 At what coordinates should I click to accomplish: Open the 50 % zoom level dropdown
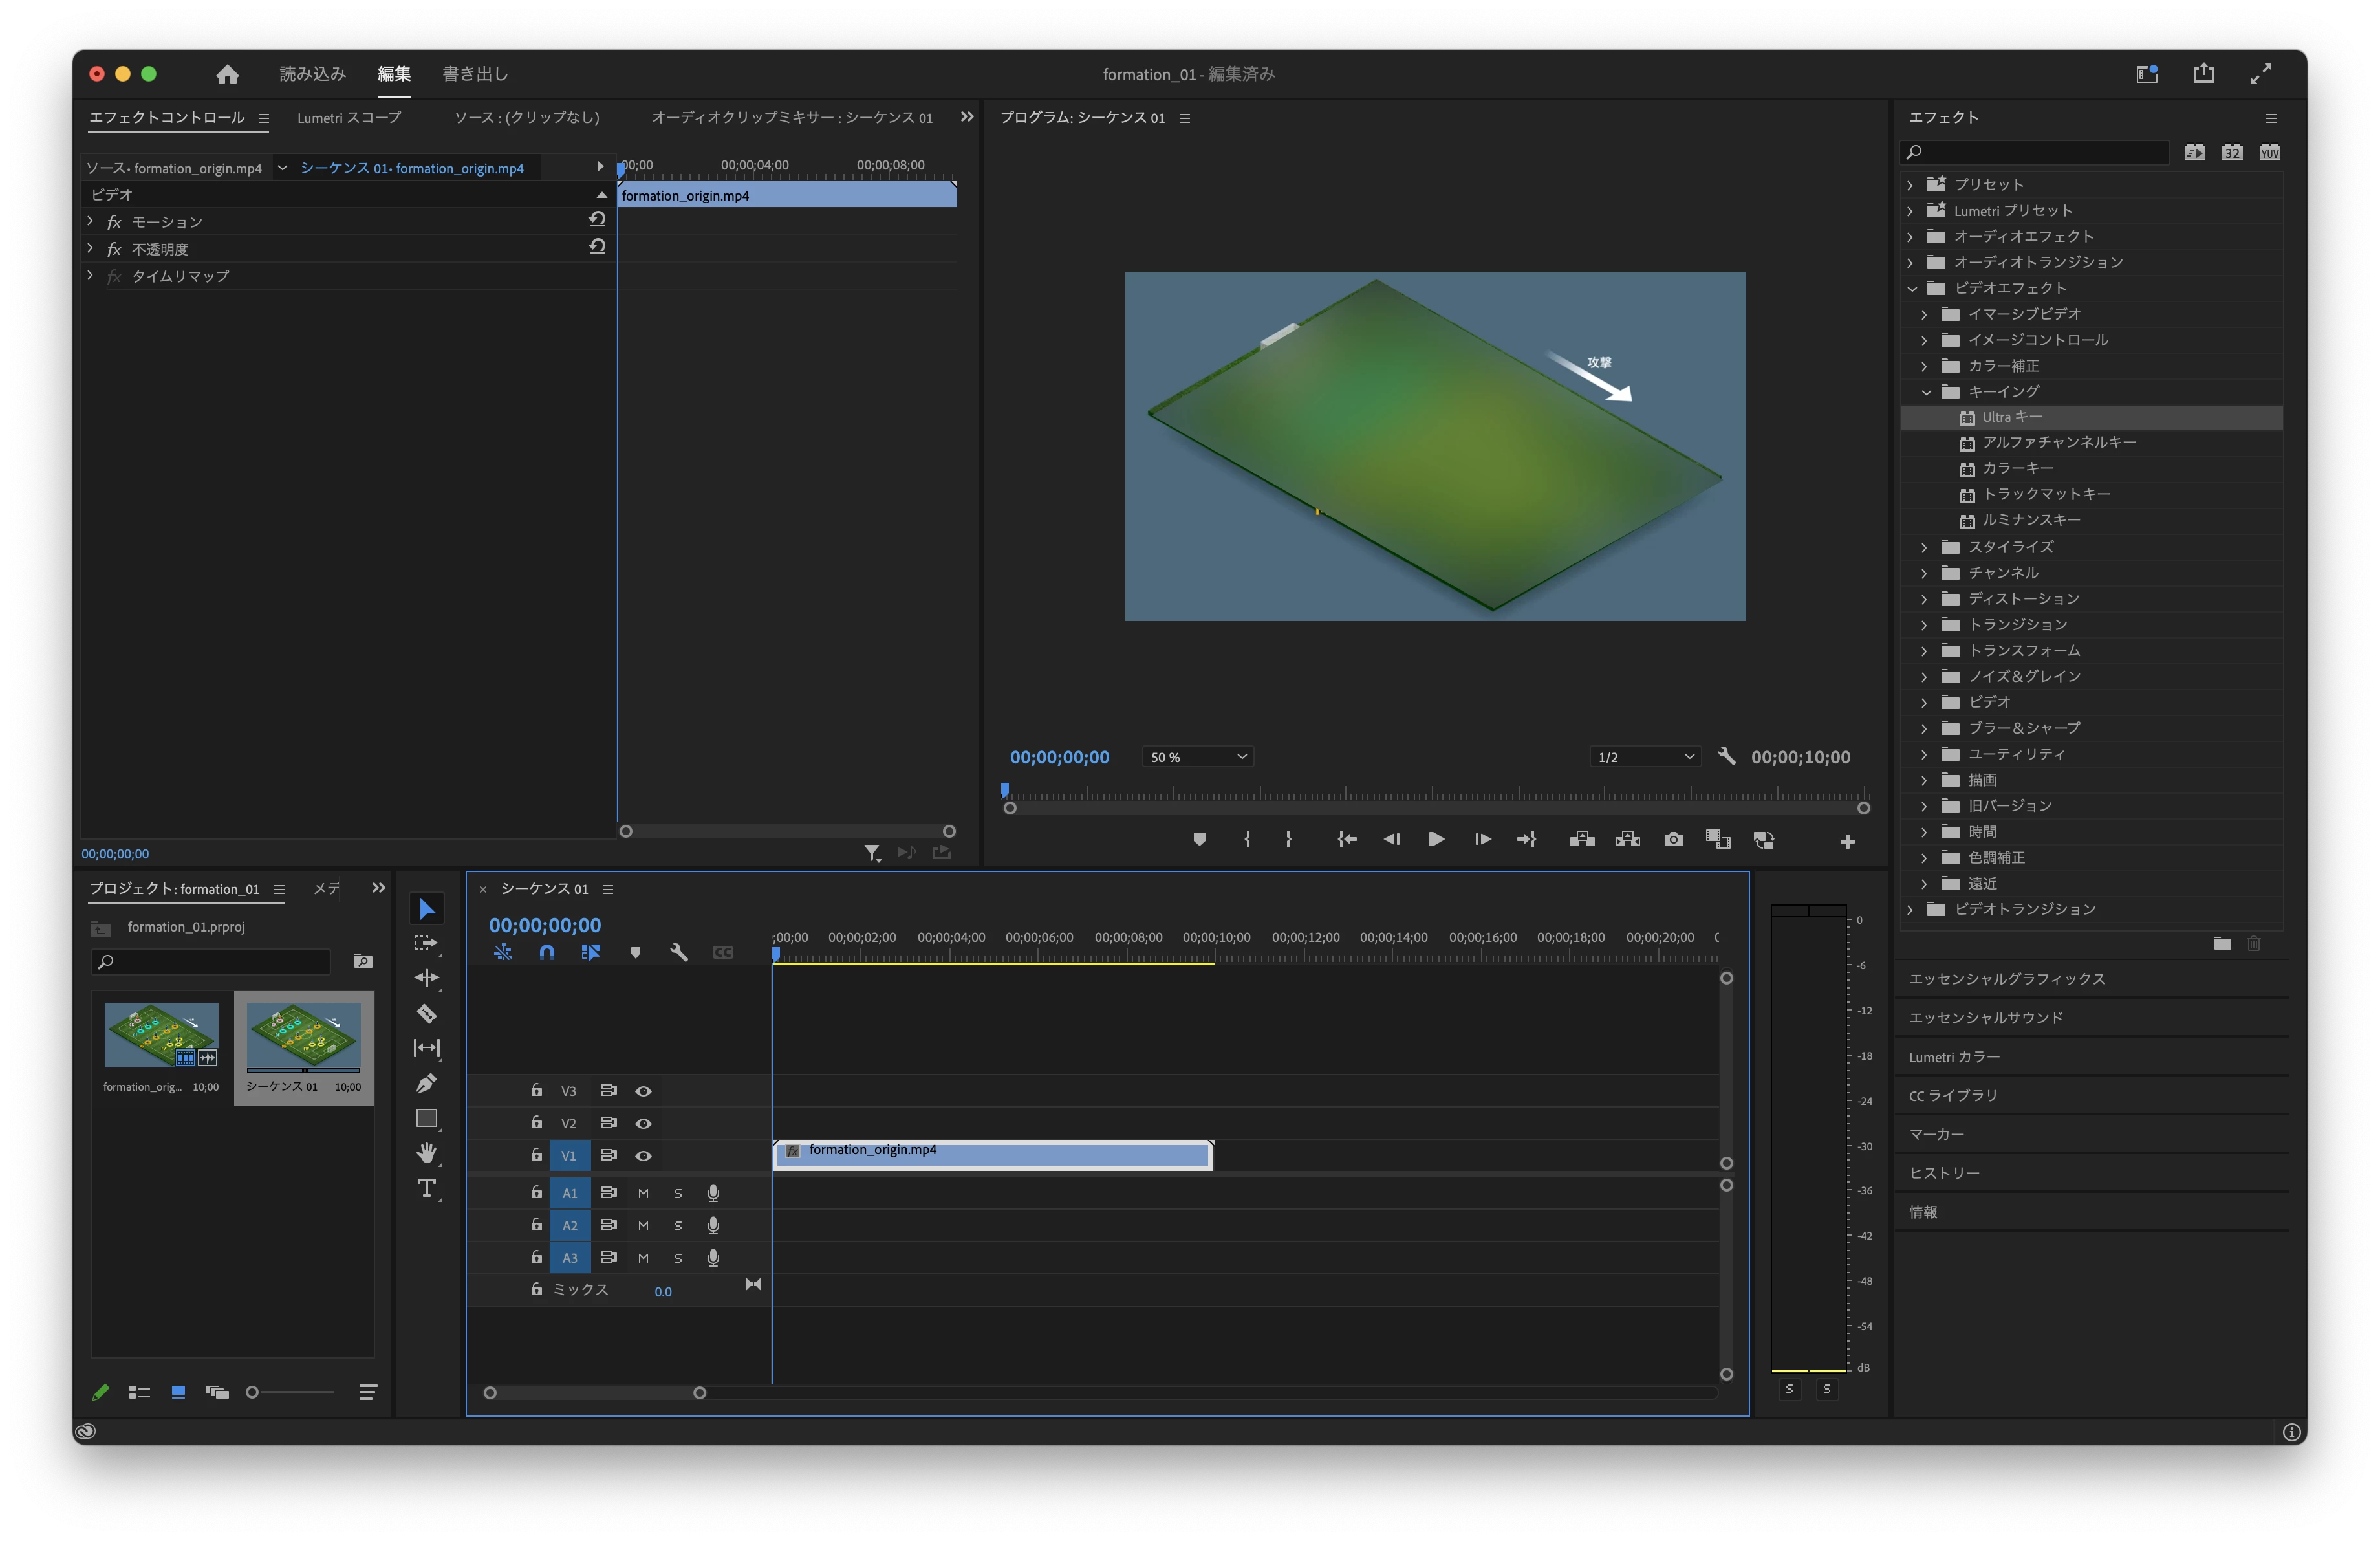[1198, 757]
